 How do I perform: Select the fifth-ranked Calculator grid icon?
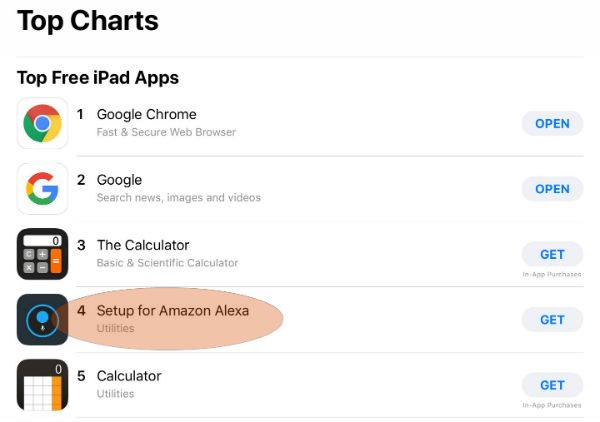point(42,385)
